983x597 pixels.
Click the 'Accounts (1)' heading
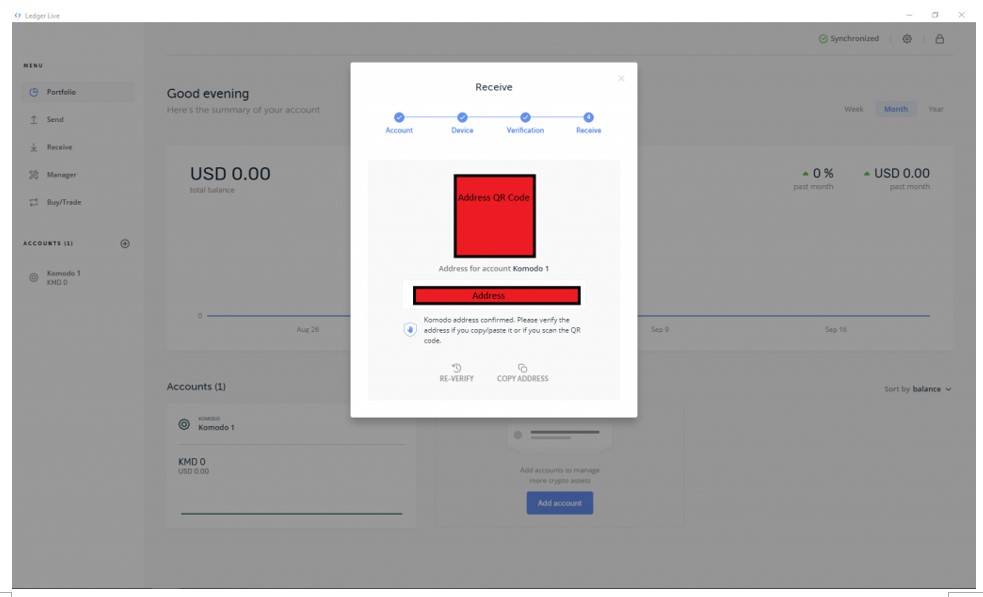click(x=196, y=387)
